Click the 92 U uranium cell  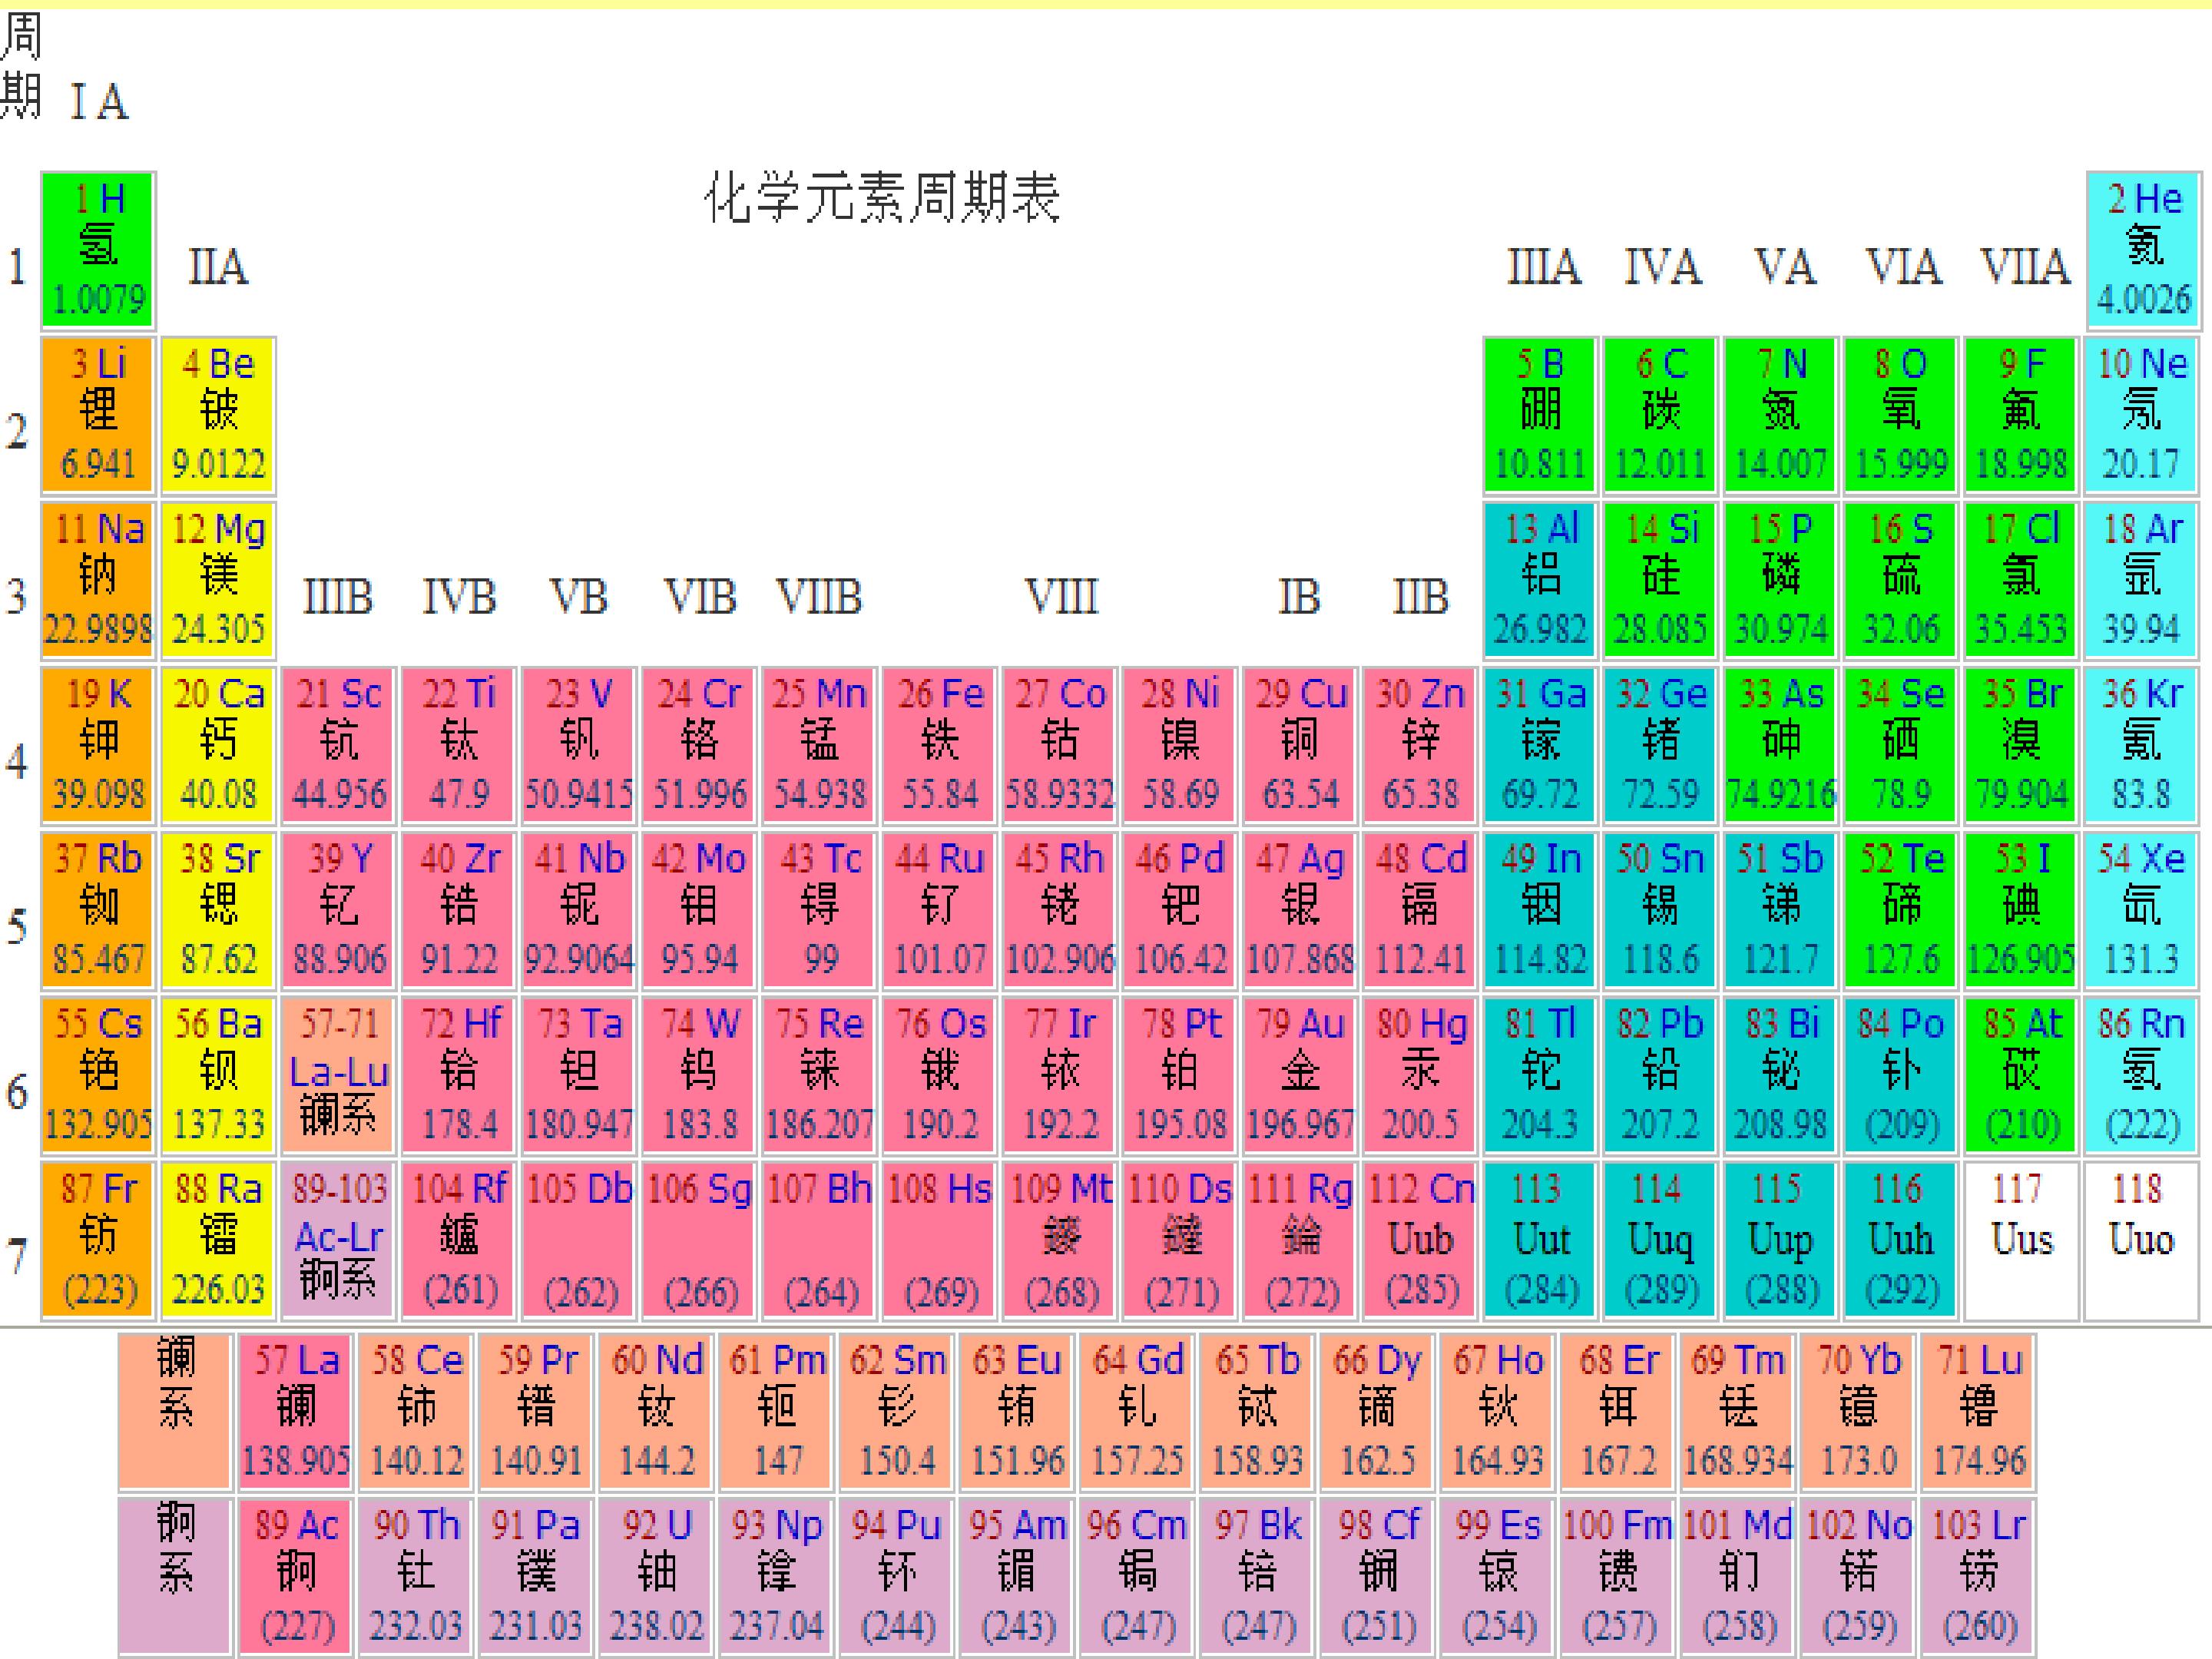tap(656, 1576)
